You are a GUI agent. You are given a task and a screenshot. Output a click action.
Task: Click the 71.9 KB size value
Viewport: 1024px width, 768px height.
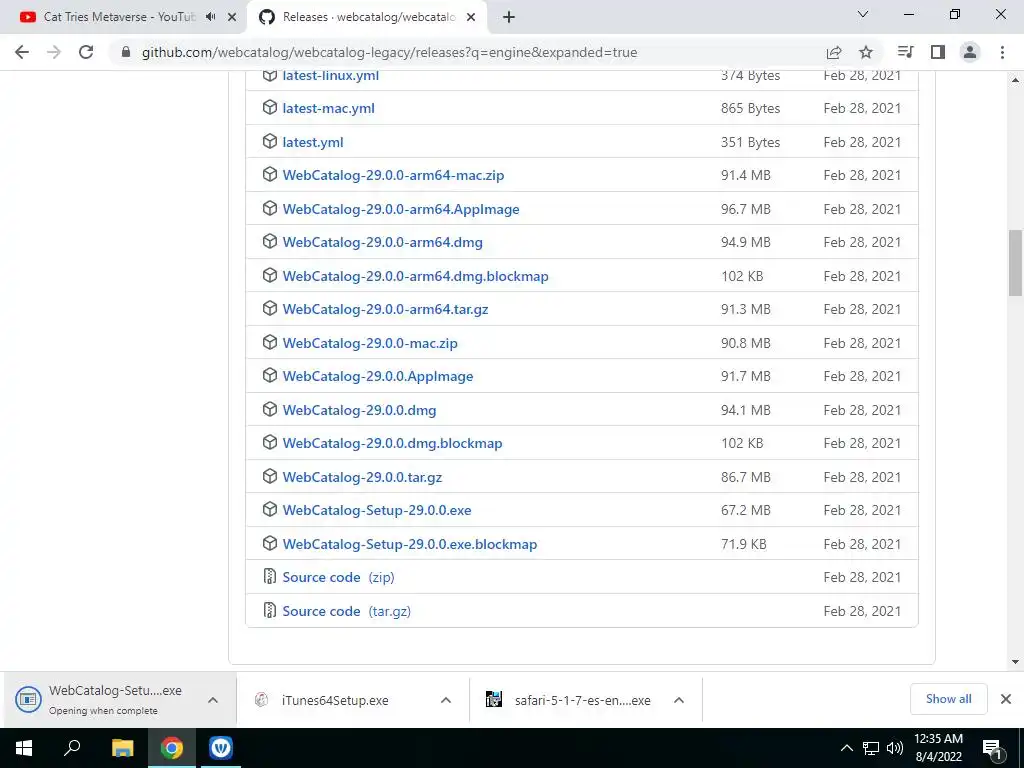pyautogui.click(x=744, y=544)
